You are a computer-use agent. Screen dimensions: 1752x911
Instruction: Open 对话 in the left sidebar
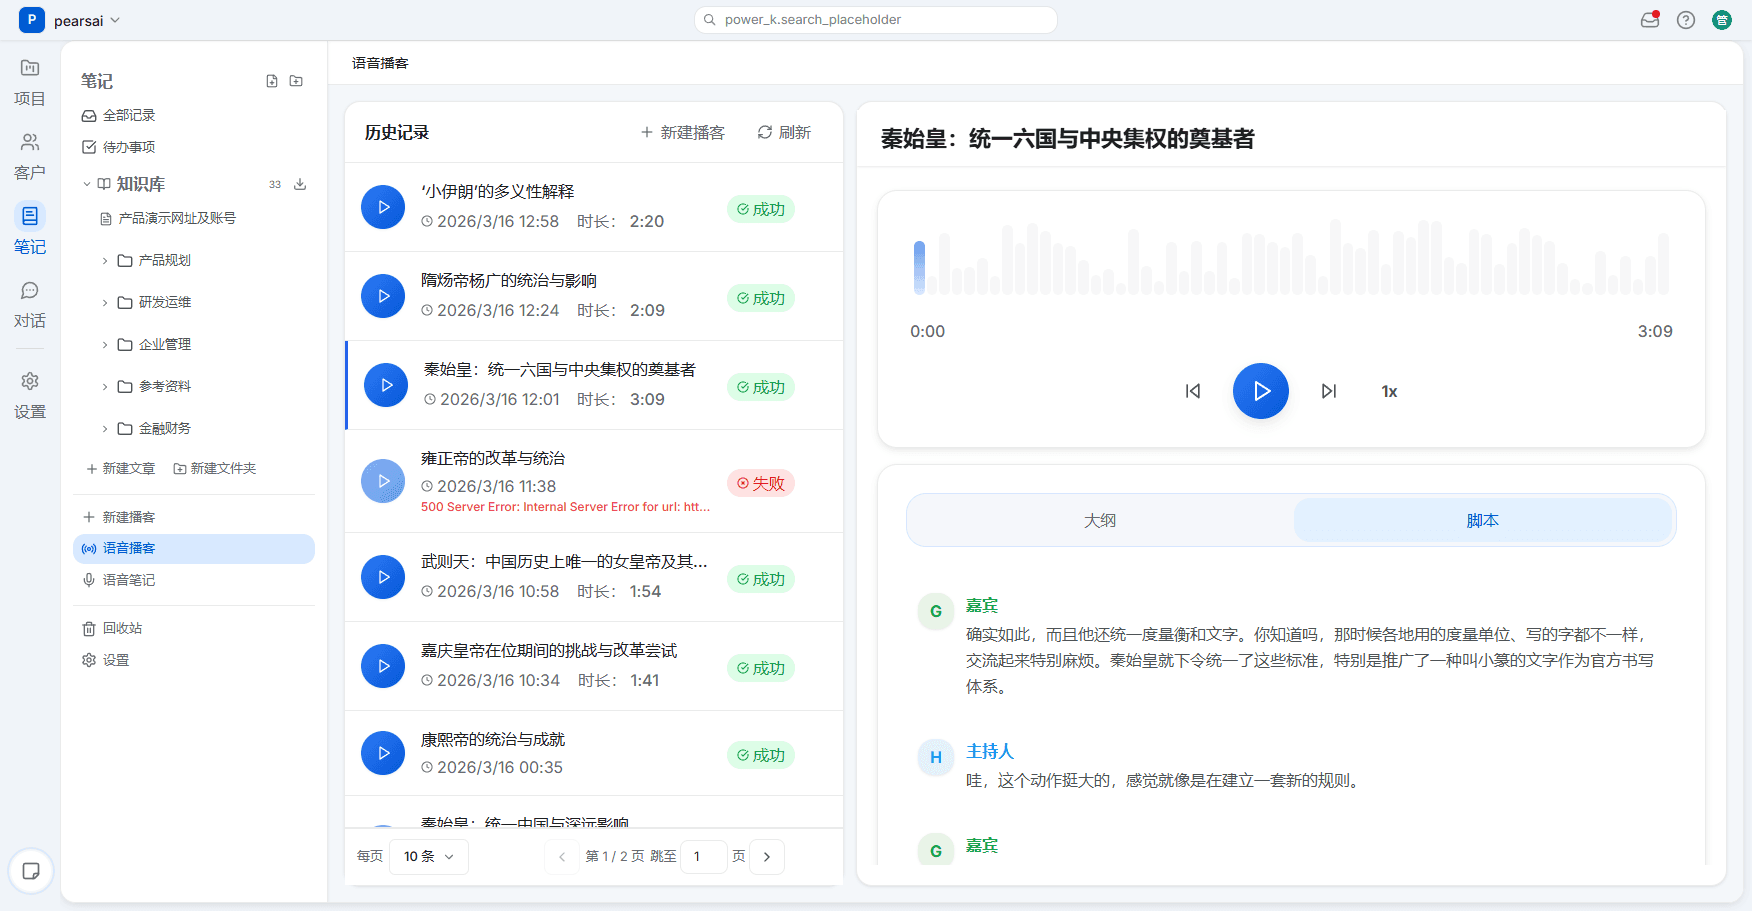pyautogui.click(x=30, y=304)
